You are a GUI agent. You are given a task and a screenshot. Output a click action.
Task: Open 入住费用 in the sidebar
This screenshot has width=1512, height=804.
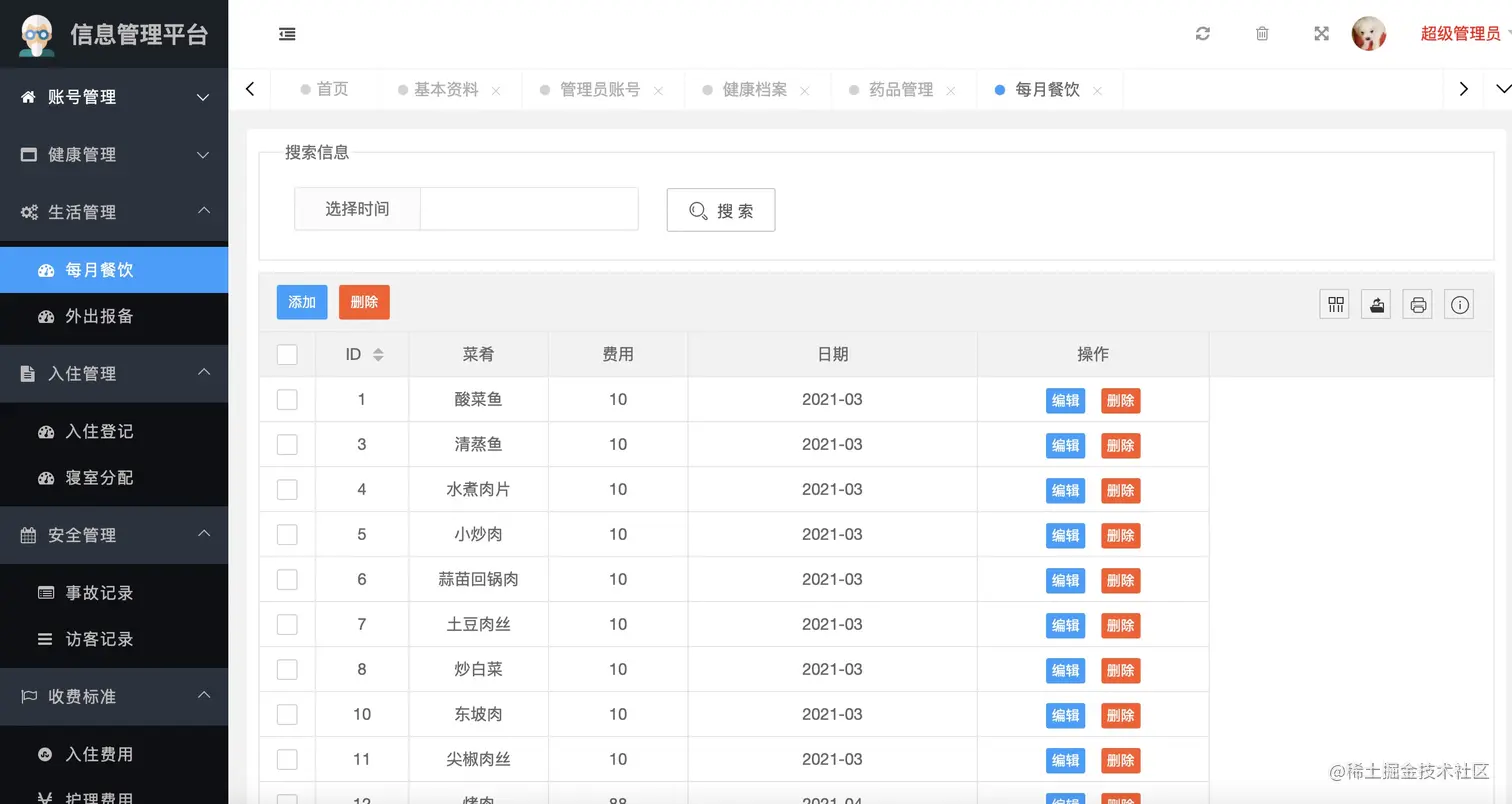(x=114, y=755)
